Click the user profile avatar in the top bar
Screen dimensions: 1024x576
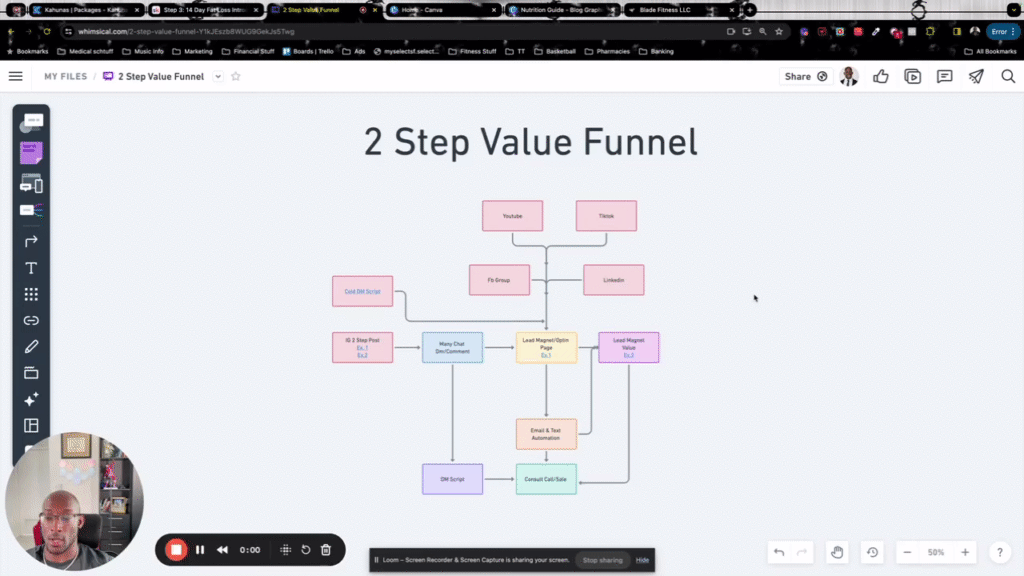[x=849, y=76]
